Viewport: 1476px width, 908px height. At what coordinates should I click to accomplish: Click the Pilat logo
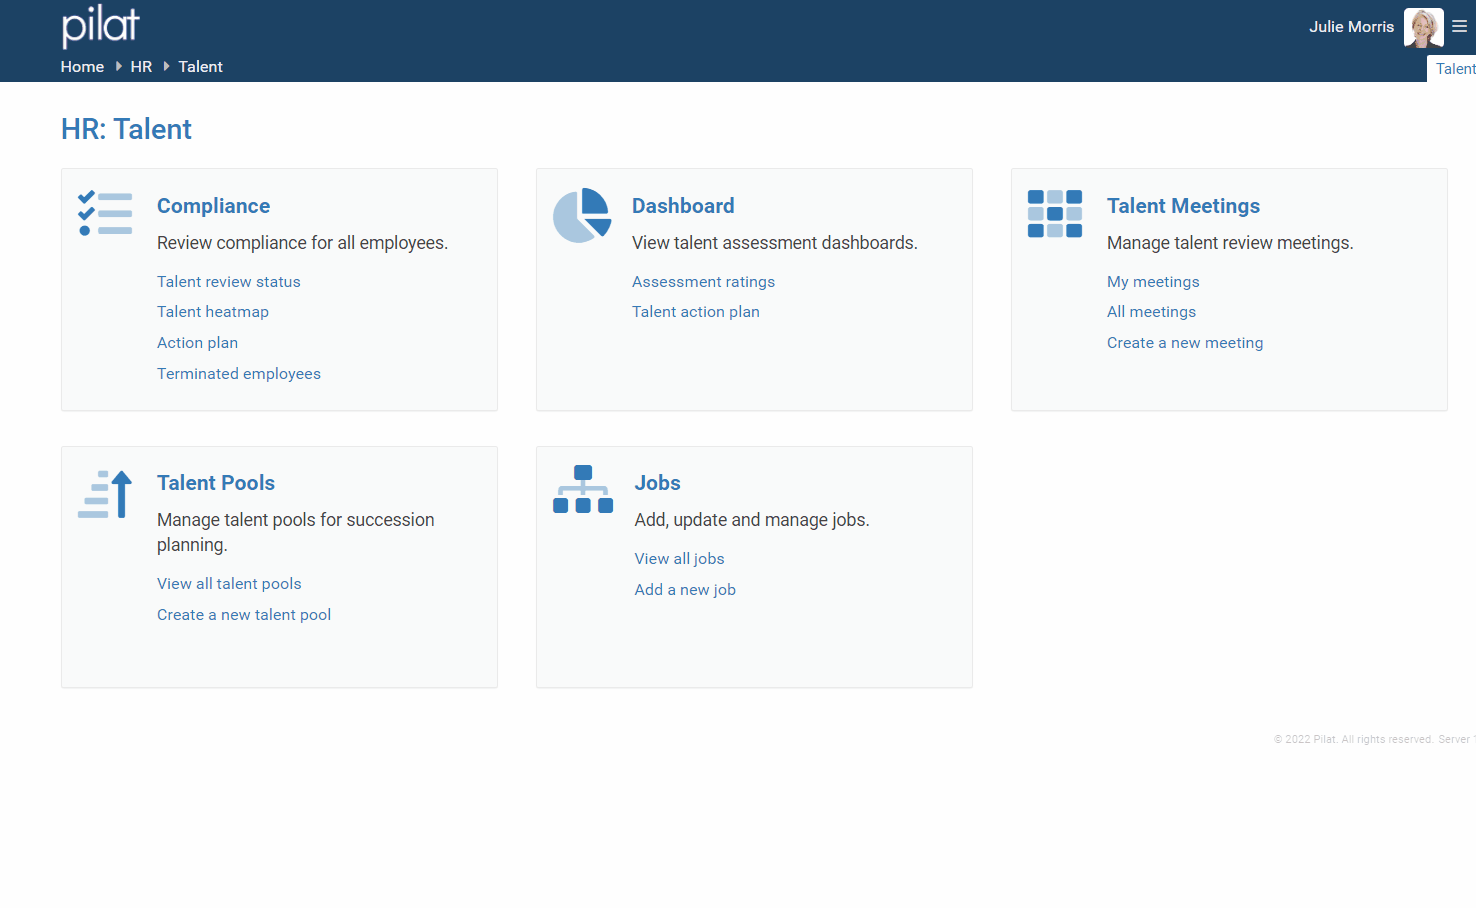click(x=100, y=26)
